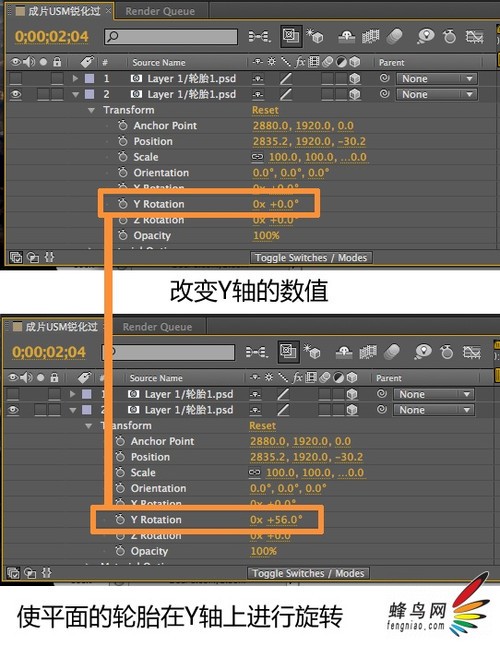Click Reset link in top Transform group

(265, 110)
